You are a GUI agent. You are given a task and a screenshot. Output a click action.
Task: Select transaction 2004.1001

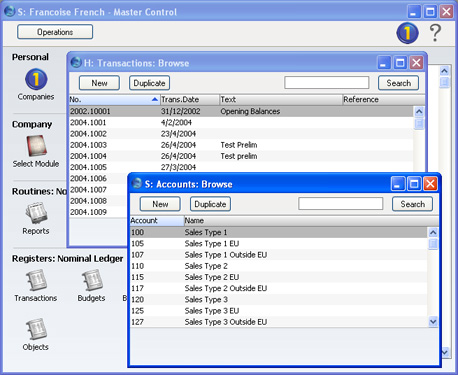(x=241, y=123)
